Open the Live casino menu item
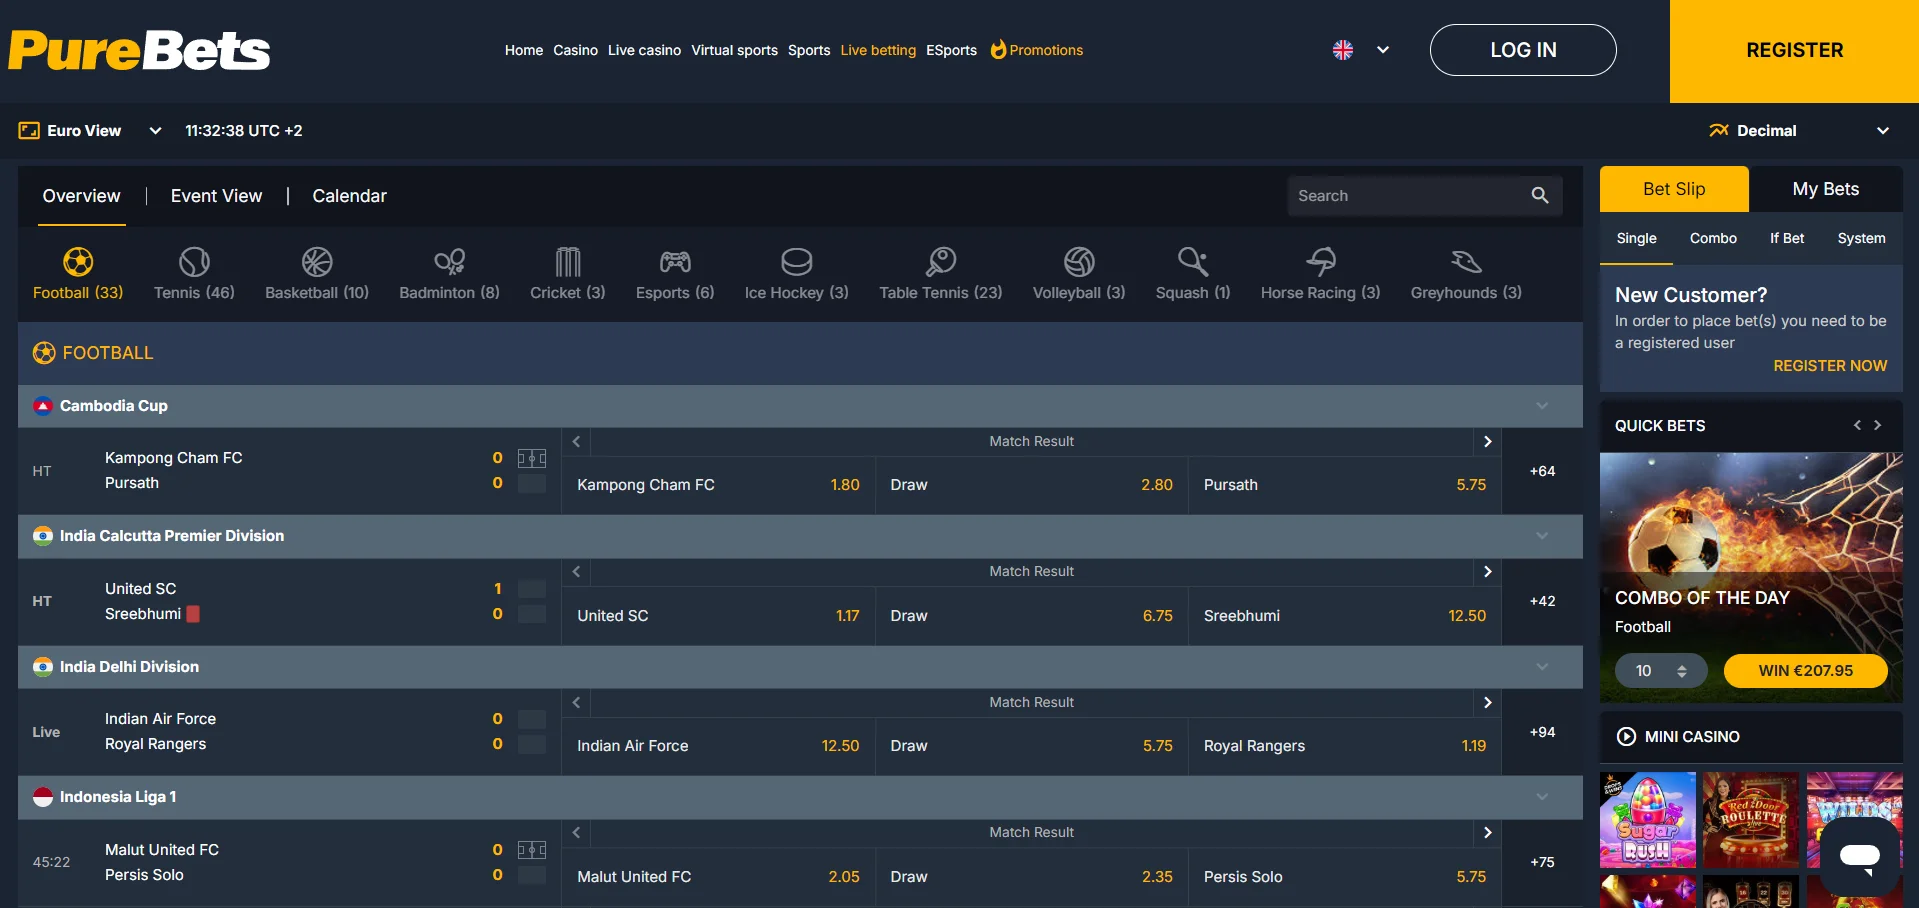1919x908 pixels. (644, 50)
